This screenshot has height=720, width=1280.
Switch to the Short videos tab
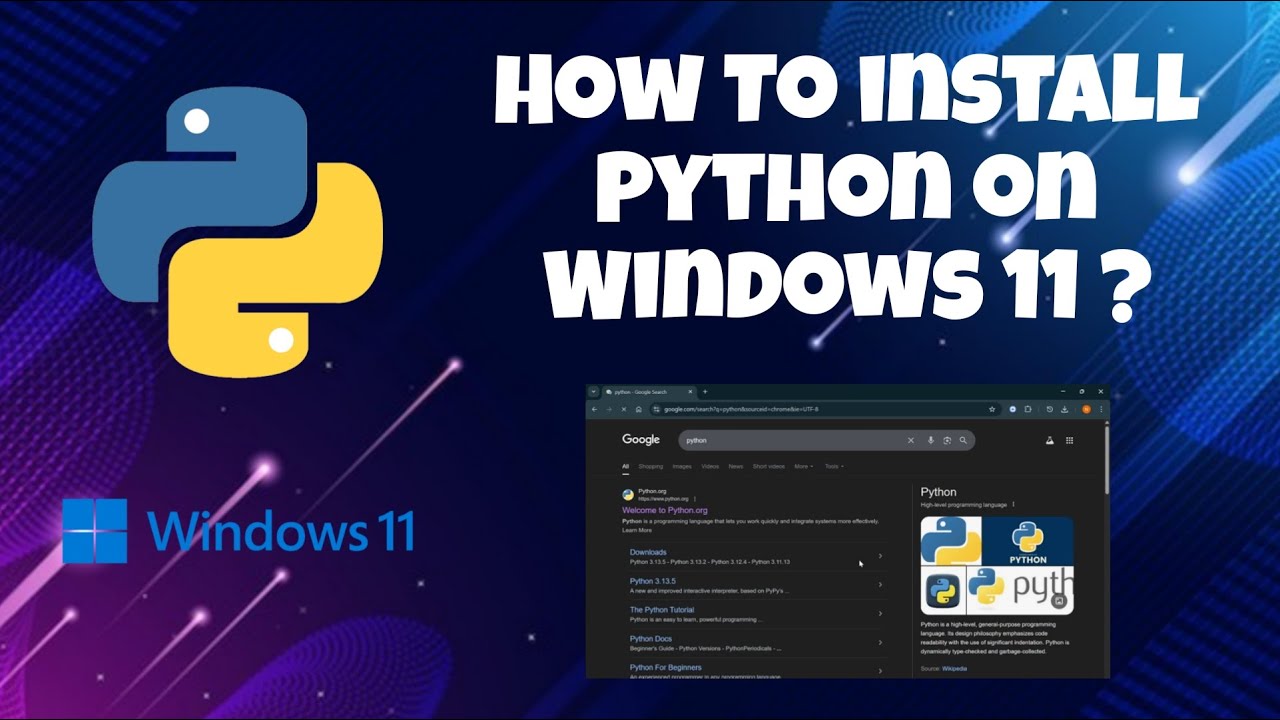tap(768, 466)
